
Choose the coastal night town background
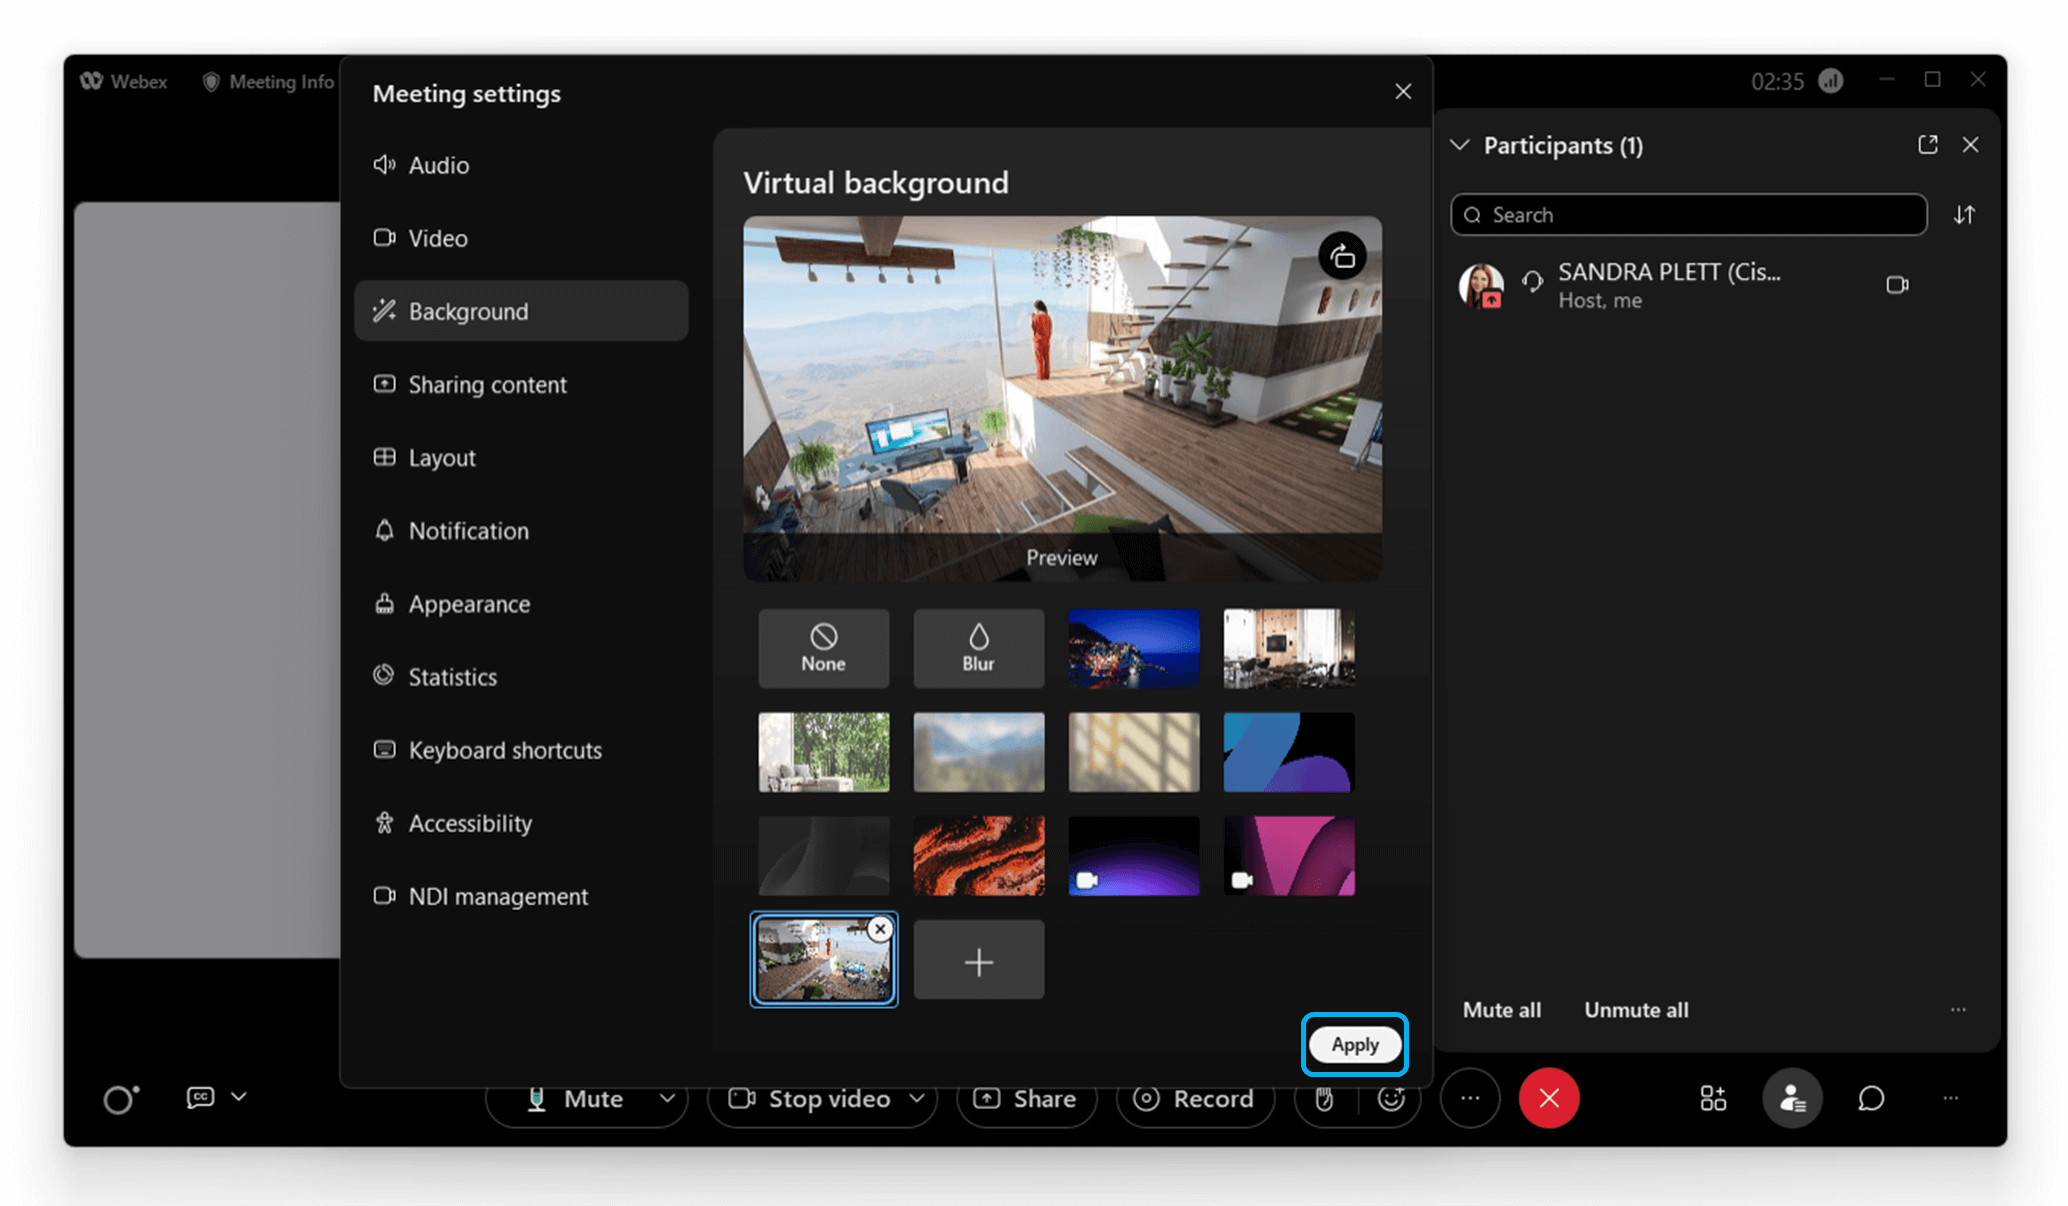tap(1134, 649)
